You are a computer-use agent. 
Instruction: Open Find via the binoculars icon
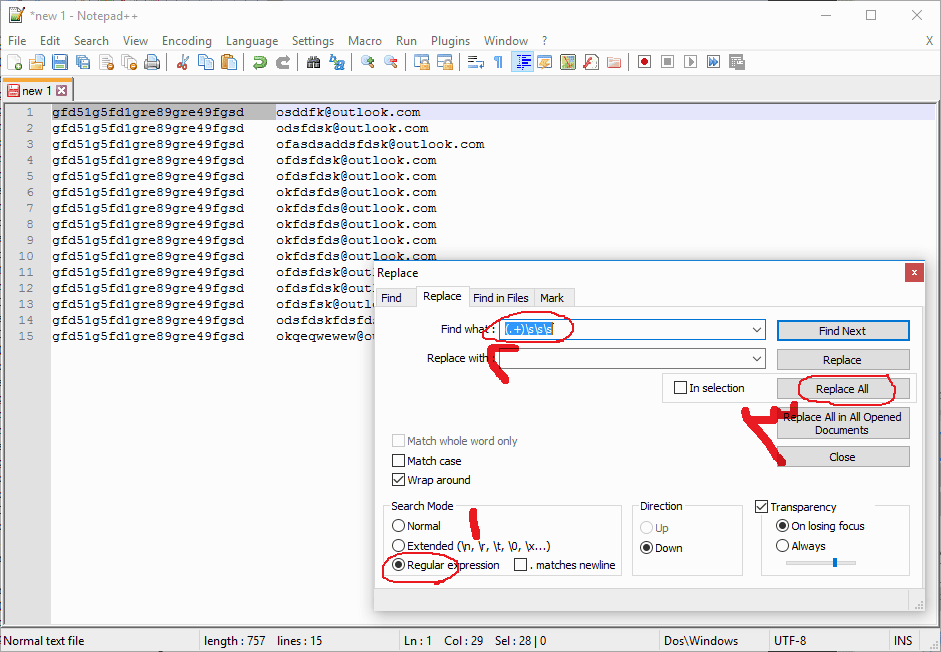click(x=313, y=62)
